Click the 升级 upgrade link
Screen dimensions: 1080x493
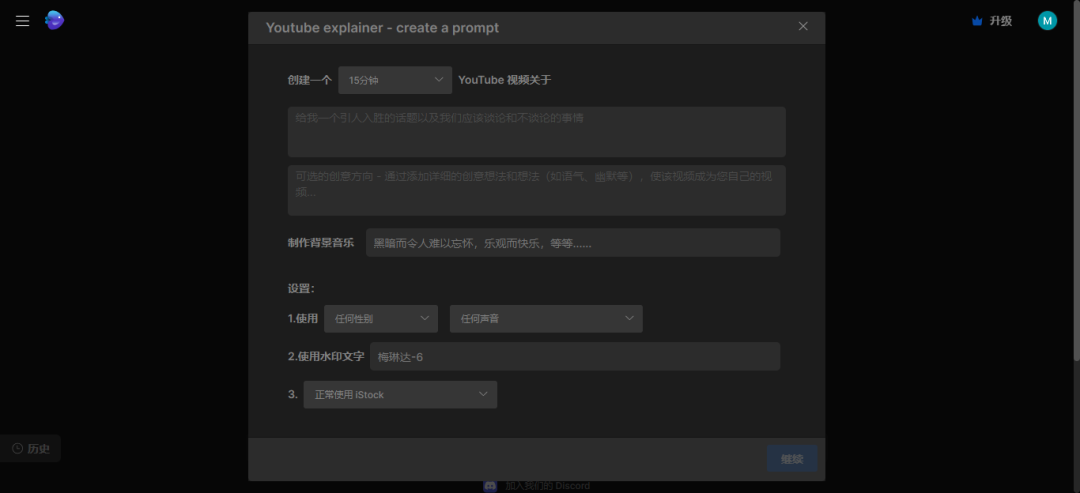(x=1001, y=21)
